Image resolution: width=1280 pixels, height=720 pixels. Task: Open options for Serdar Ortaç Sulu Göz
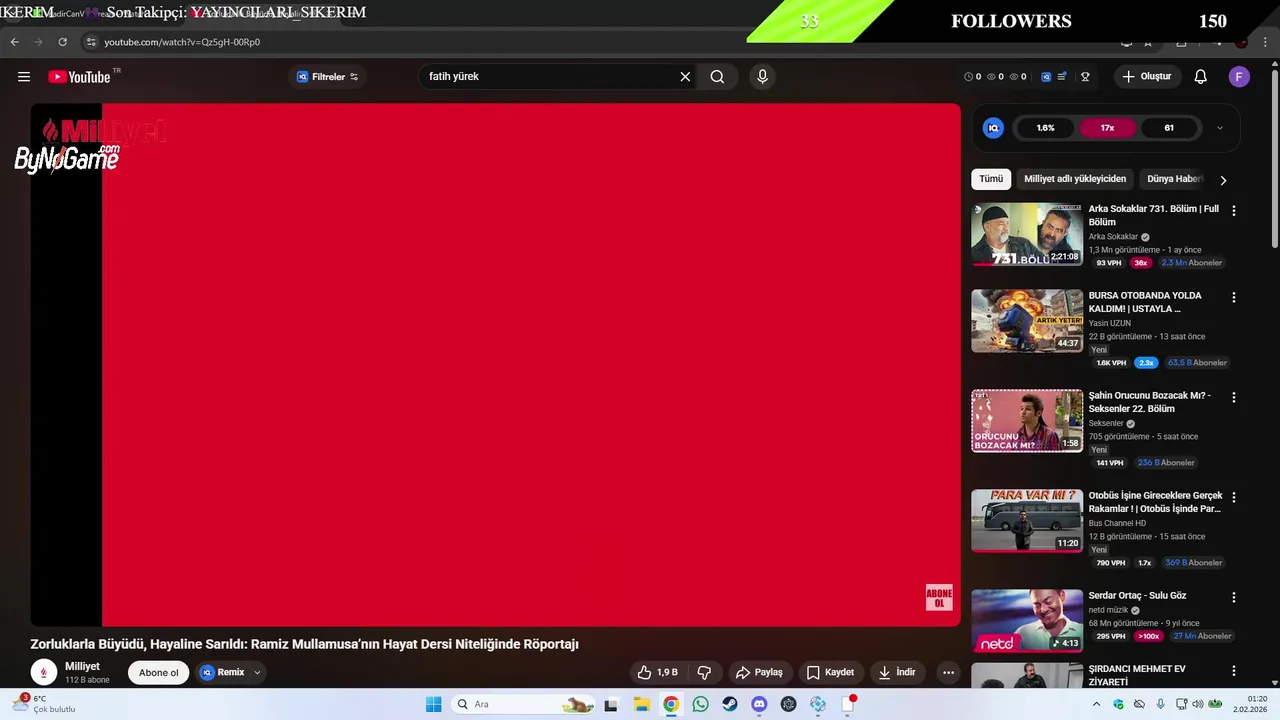pyautogui.click(x=1233, y=597)
